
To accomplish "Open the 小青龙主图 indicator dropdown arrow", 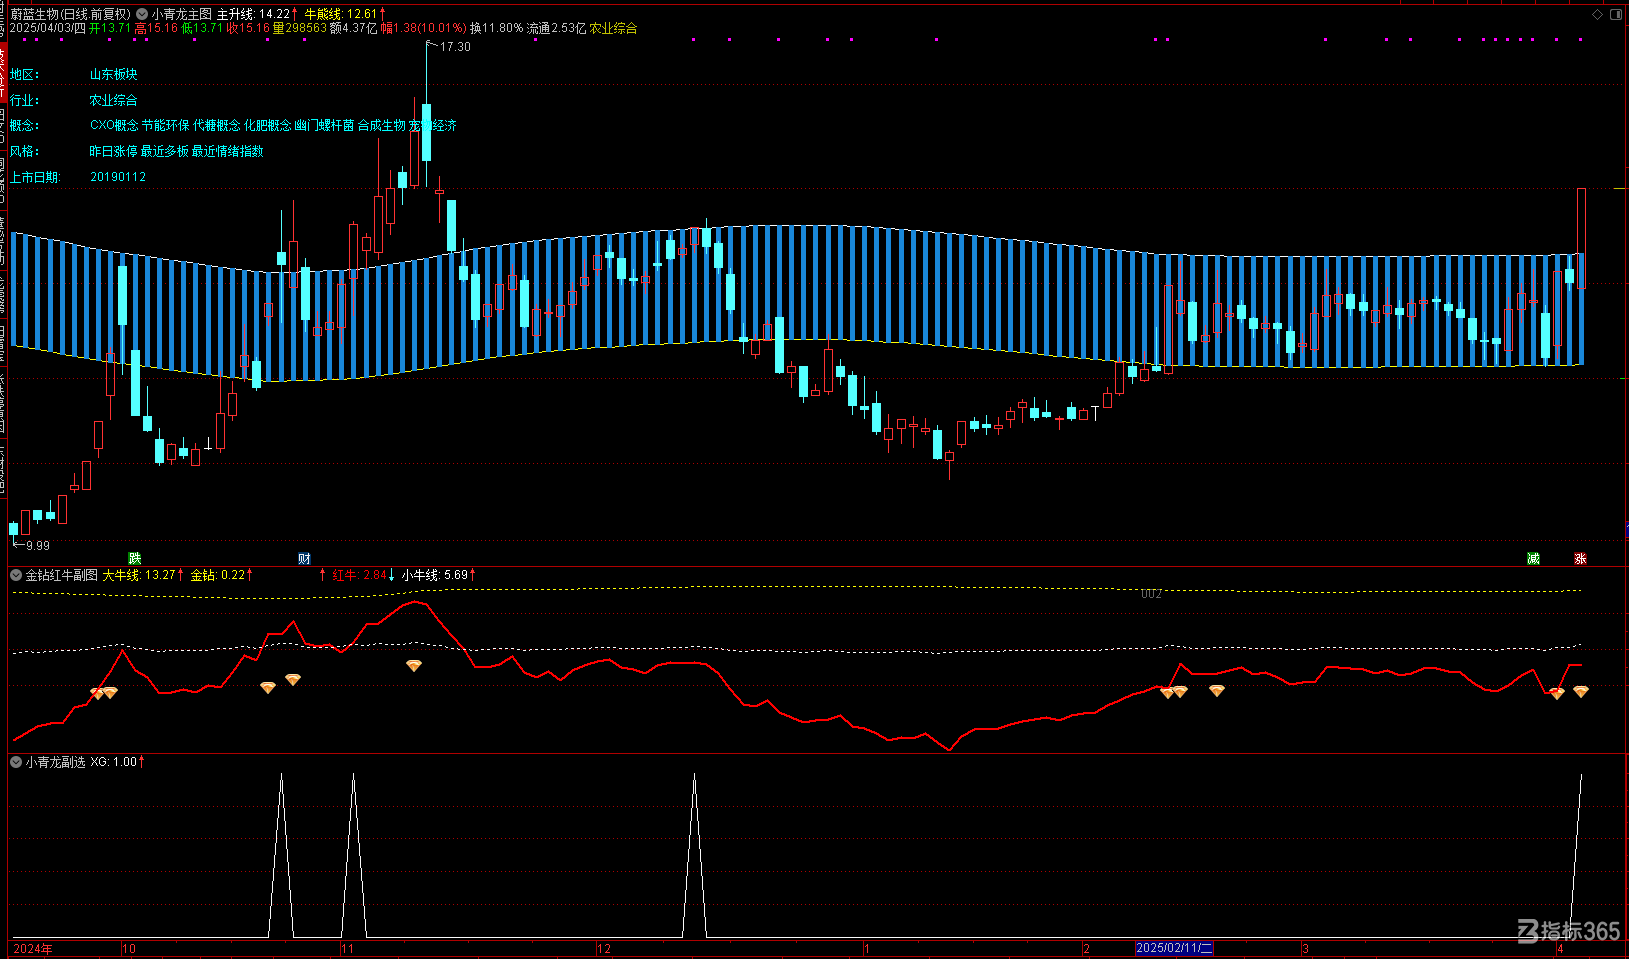I will coord(143,14).
